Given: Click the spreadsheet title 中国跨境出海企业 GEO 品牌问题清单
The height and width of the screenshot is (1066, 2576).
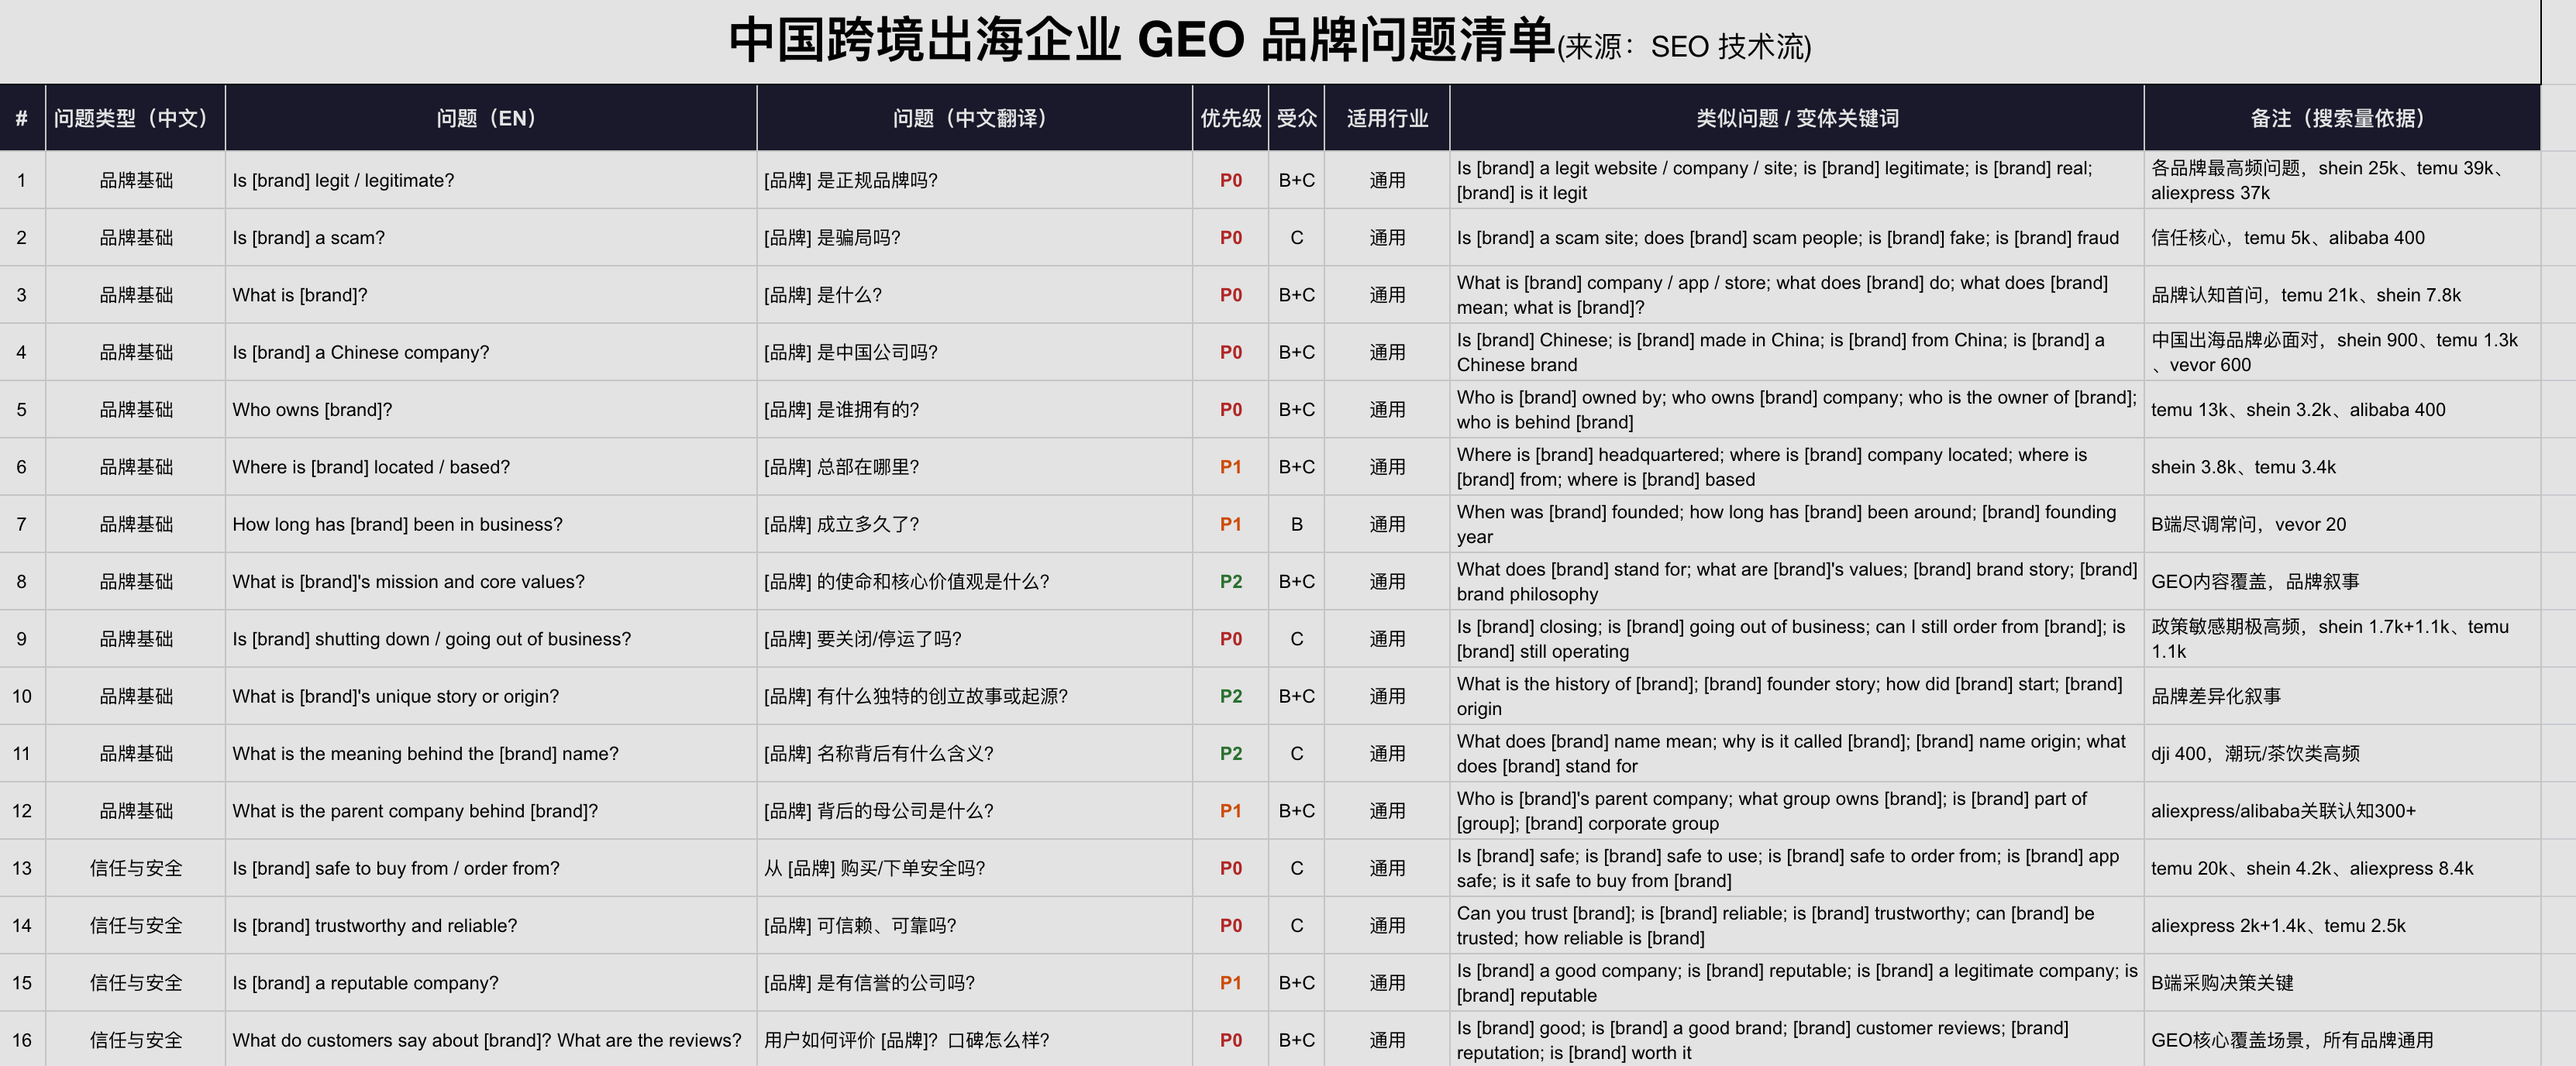Looking at the screenshot, I should click(1141, 40).
